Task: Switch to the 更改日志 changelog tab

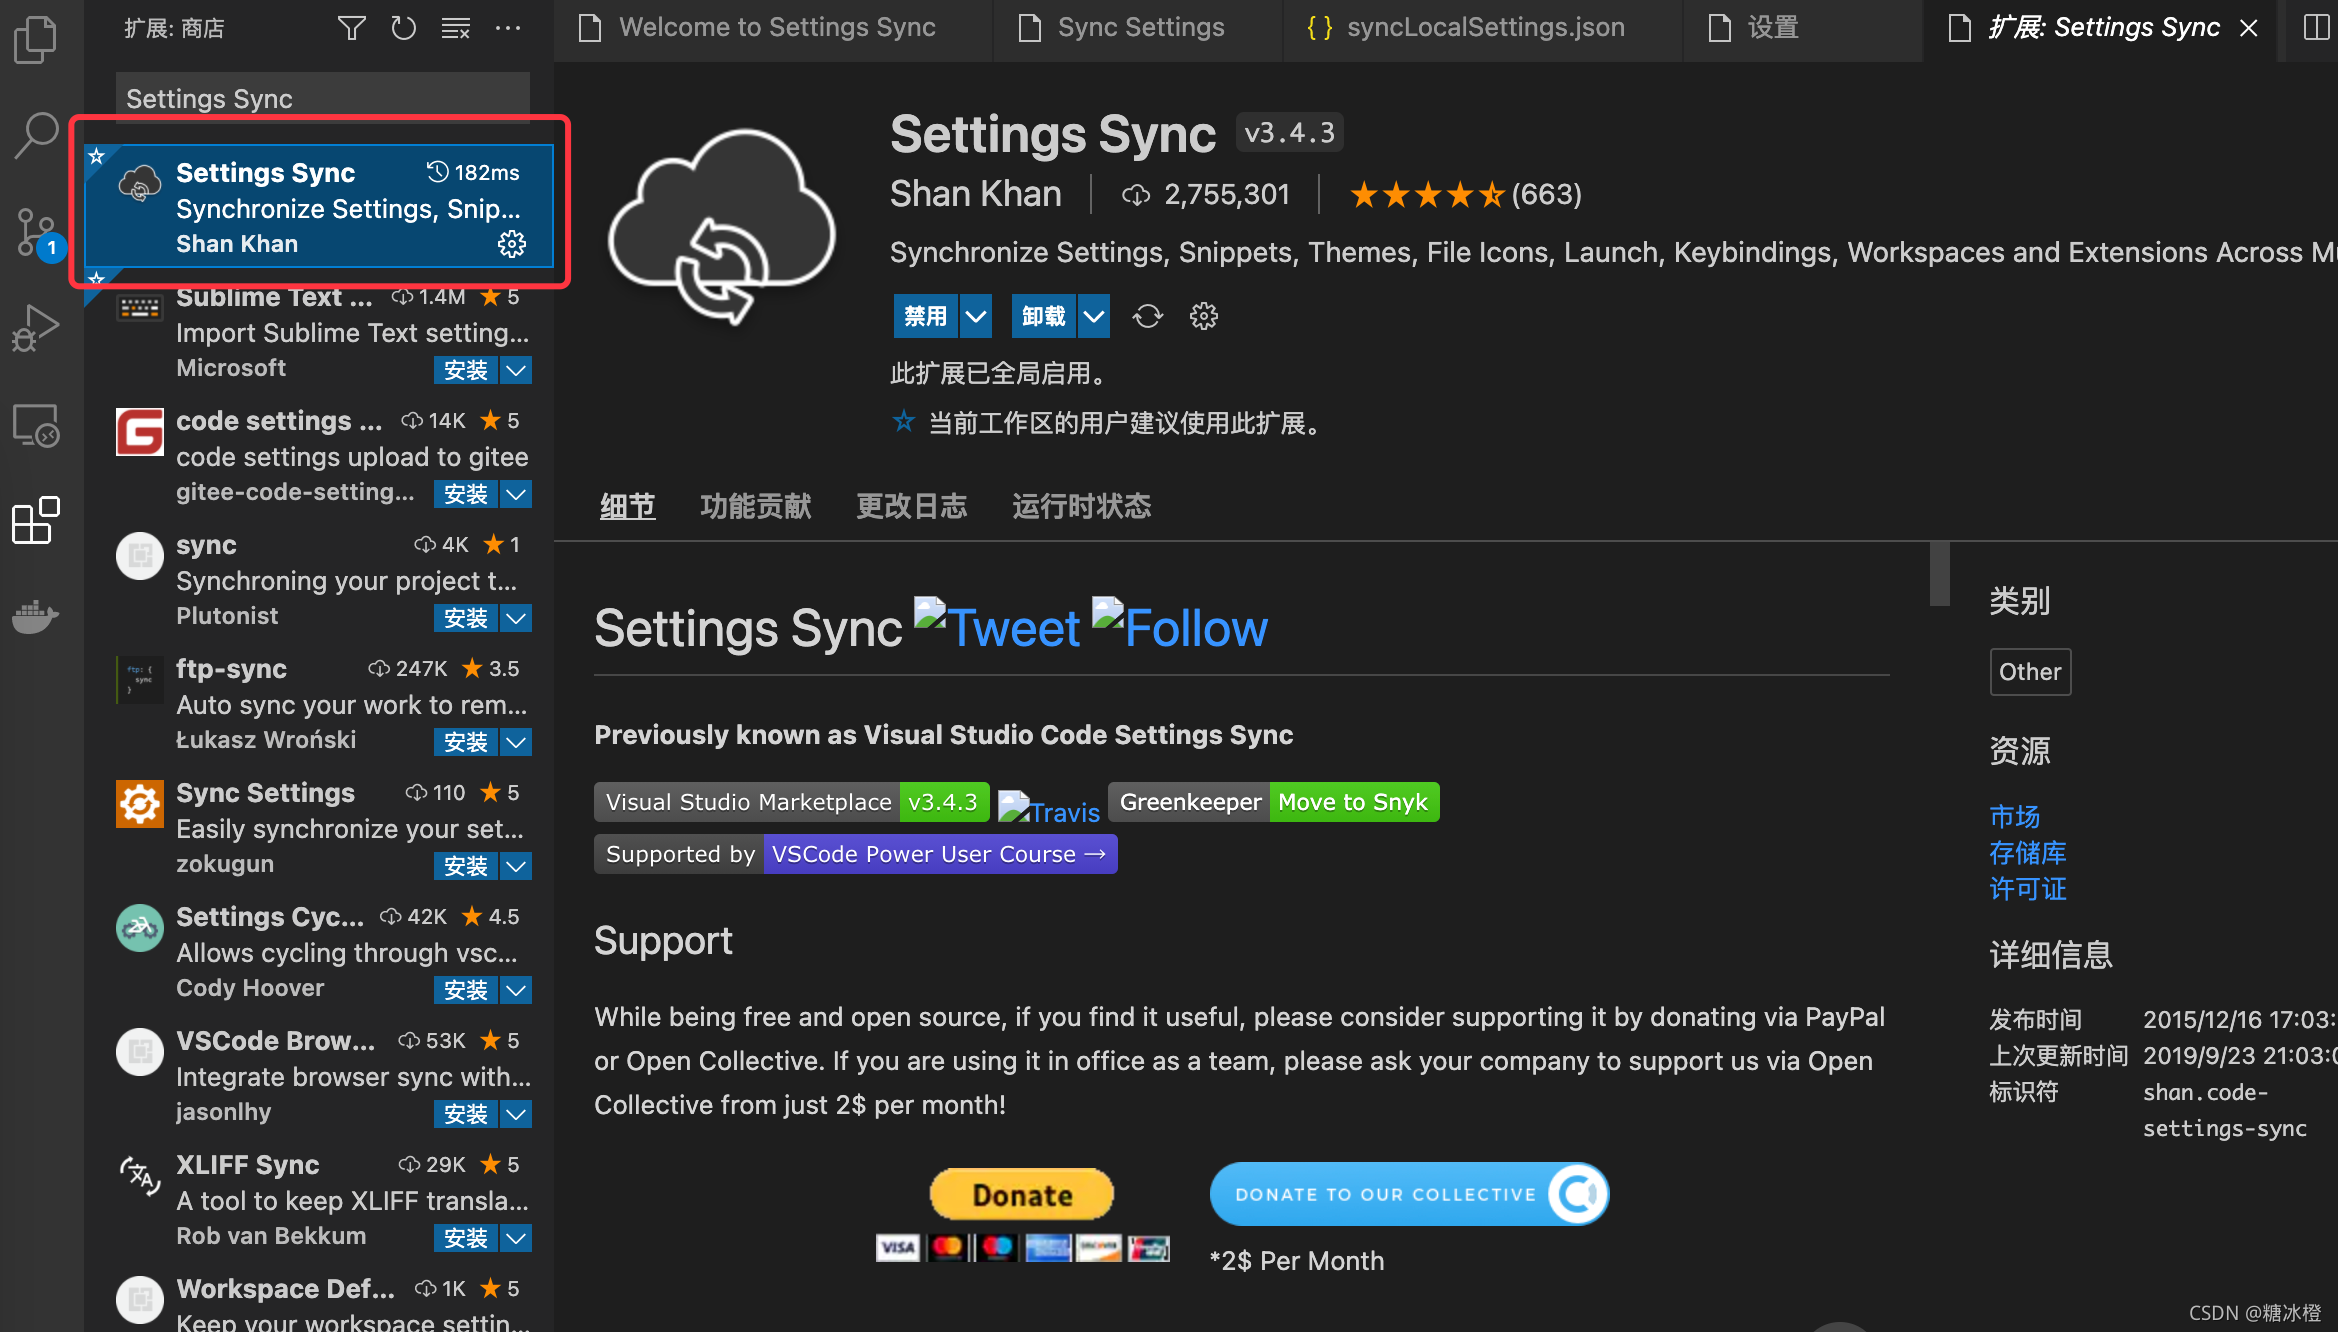Action: coord(911,506)
